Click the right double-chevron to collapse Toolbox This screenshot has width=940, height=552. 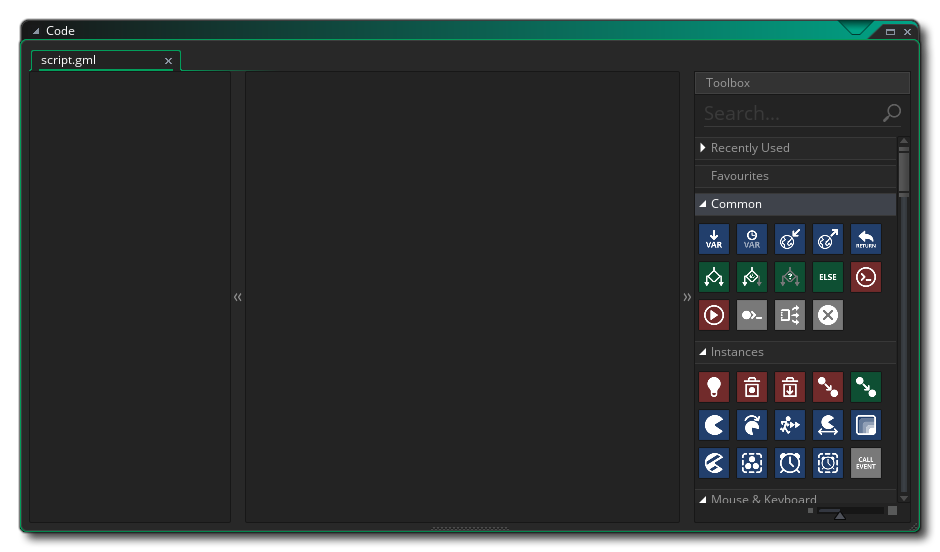point(687,297)
